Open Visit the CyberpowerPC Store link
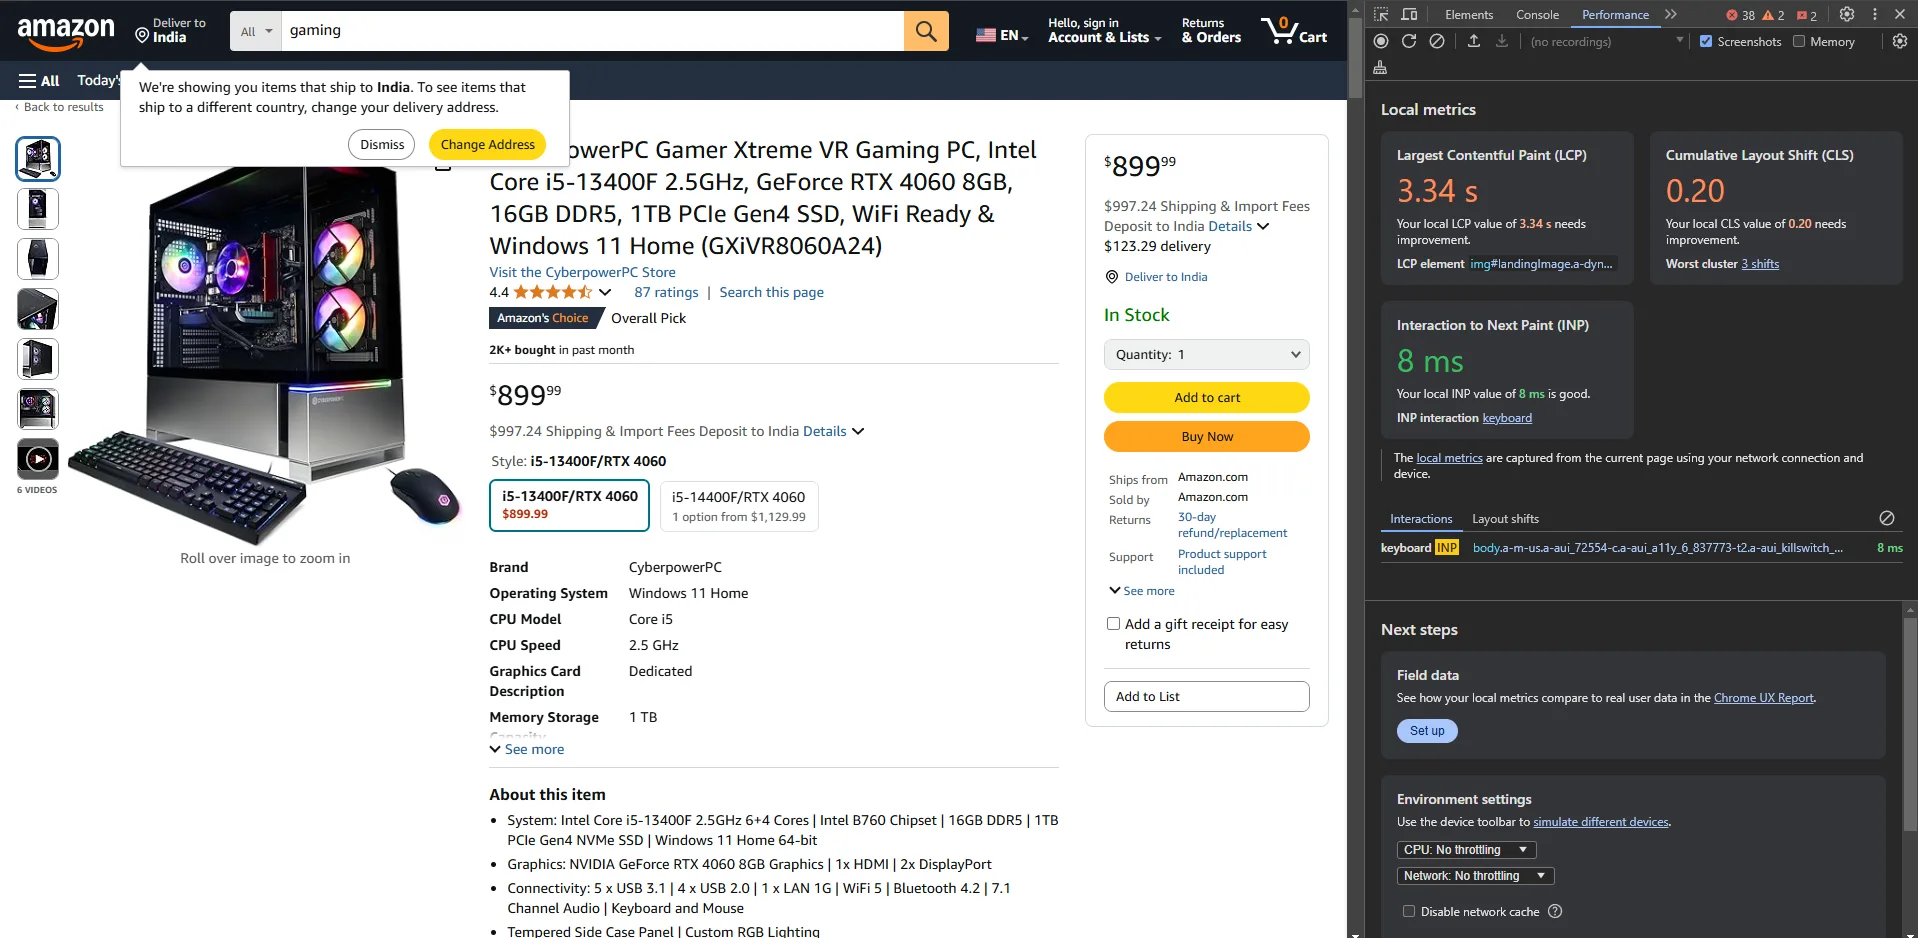 click(582, 272)
